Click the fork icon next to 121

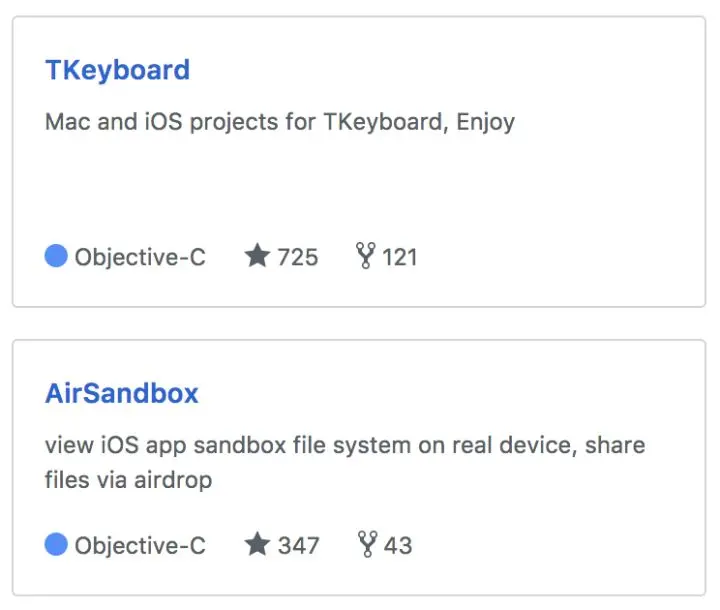click(x=366, y=255)
